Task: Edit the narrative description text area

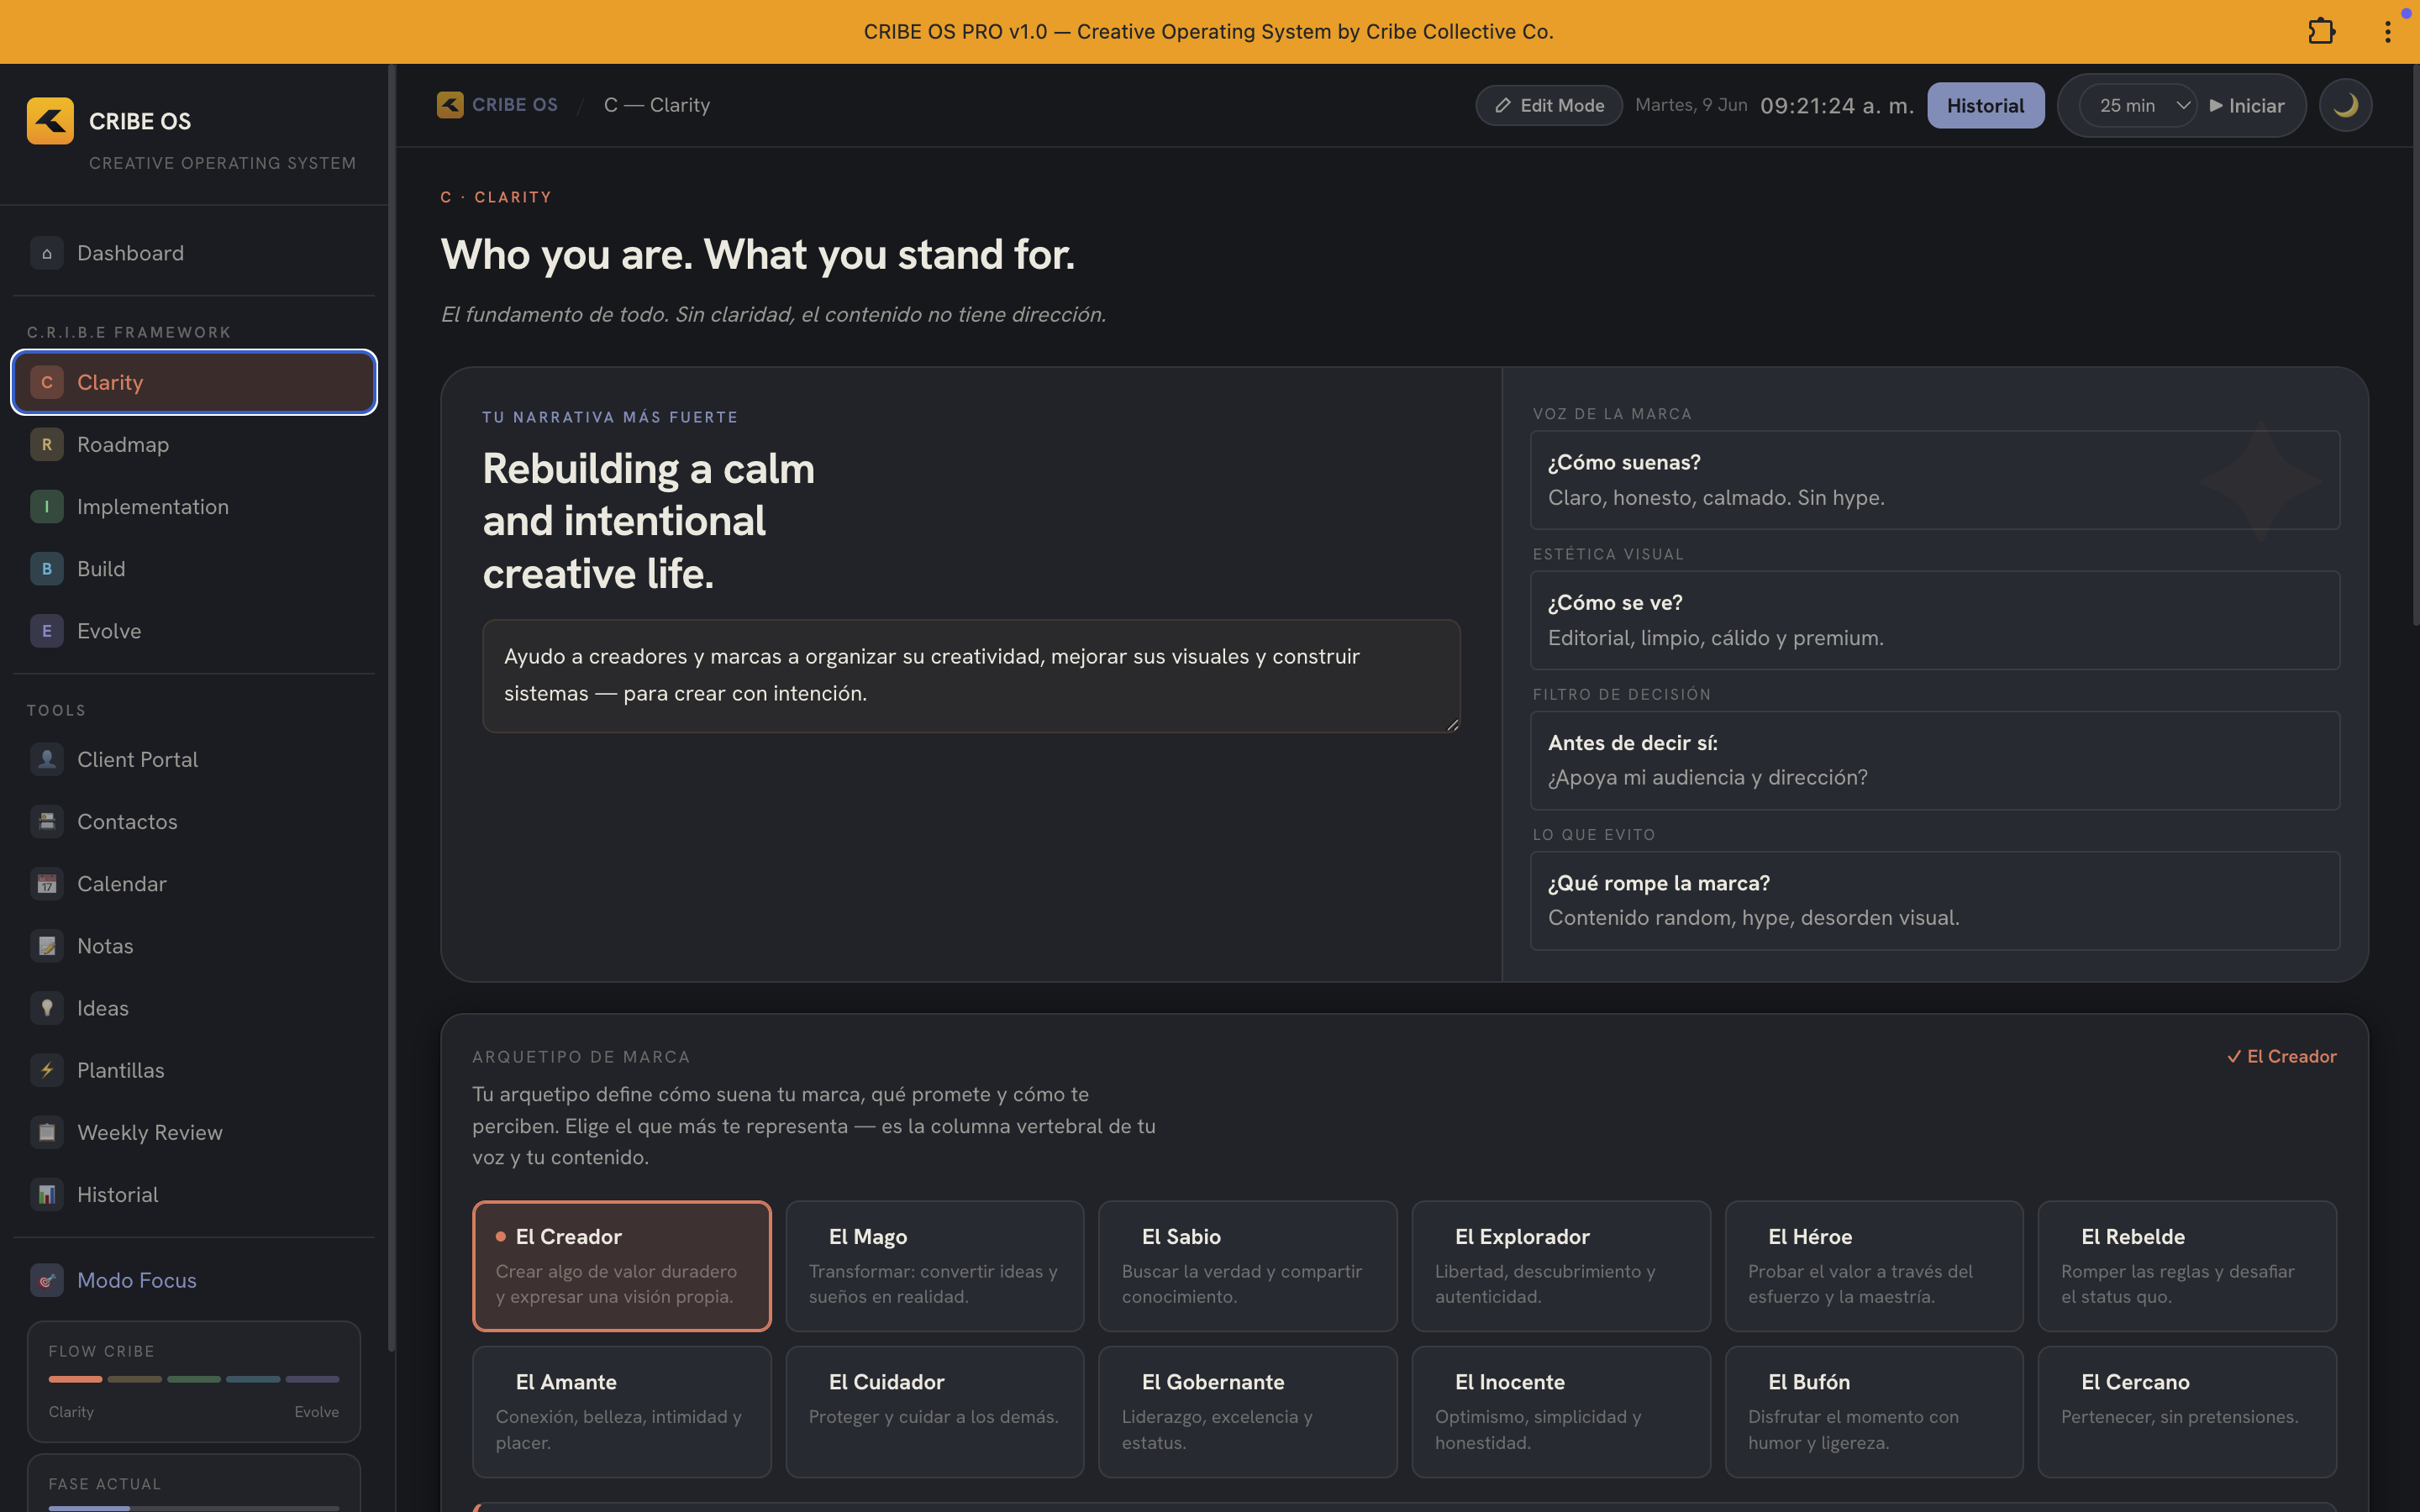Action: pyautogui.click(x=971, y=676)
